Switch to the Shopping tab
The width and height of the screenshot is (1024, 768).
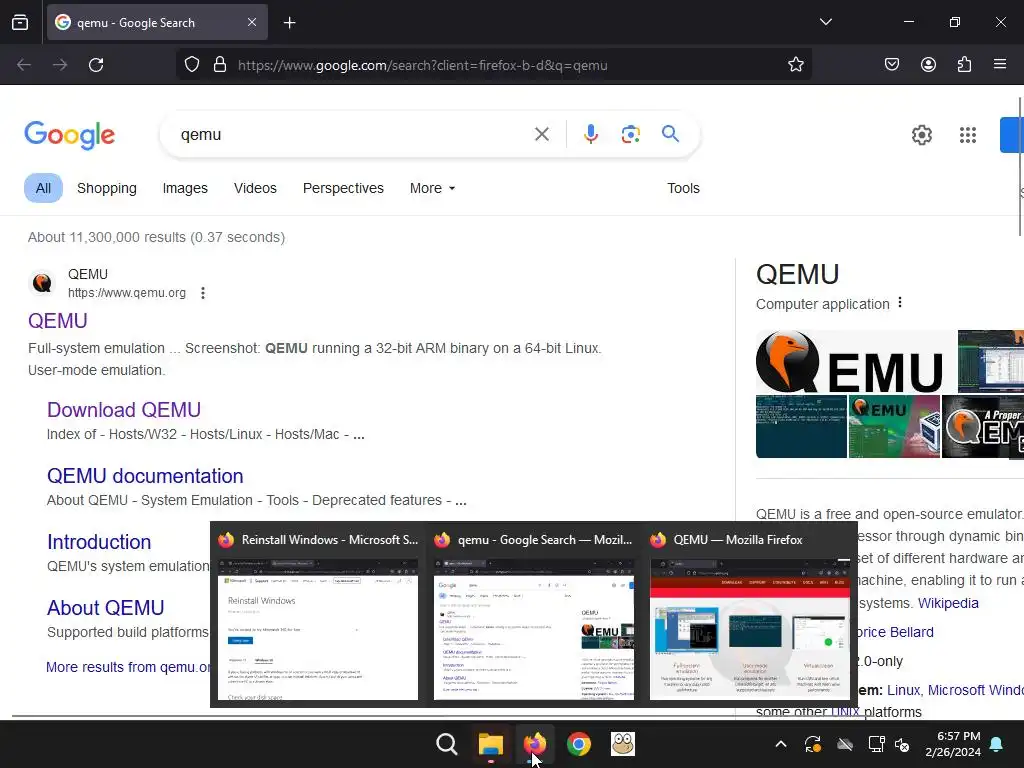106,188
